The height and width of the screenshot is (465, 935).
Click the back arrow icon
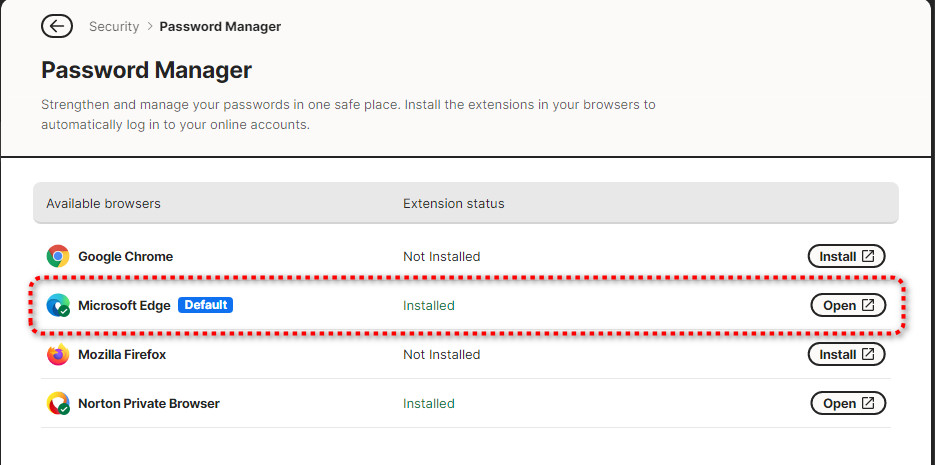tap(57, 26)
